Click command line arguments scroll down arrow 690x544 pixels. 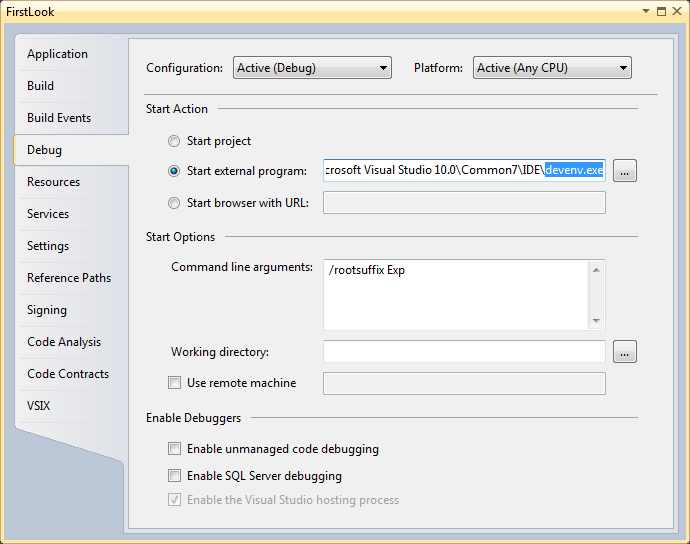click(596, 320)
